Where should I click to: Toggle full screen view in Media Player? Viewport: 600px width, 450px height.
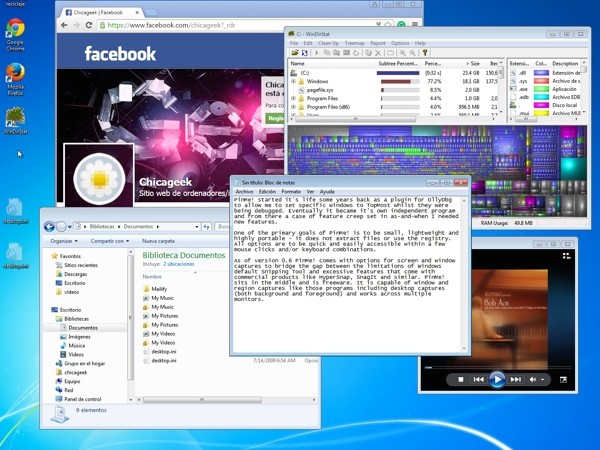tap(563, 380)
